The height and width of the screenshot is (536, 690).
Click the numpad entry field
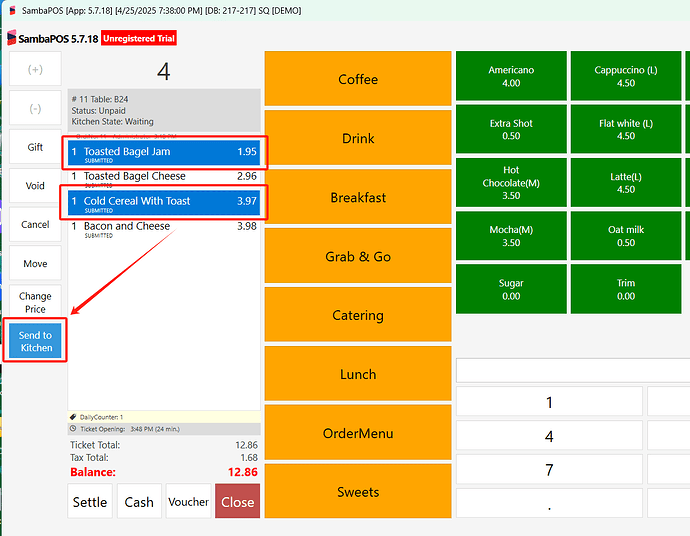click(573, 371)
